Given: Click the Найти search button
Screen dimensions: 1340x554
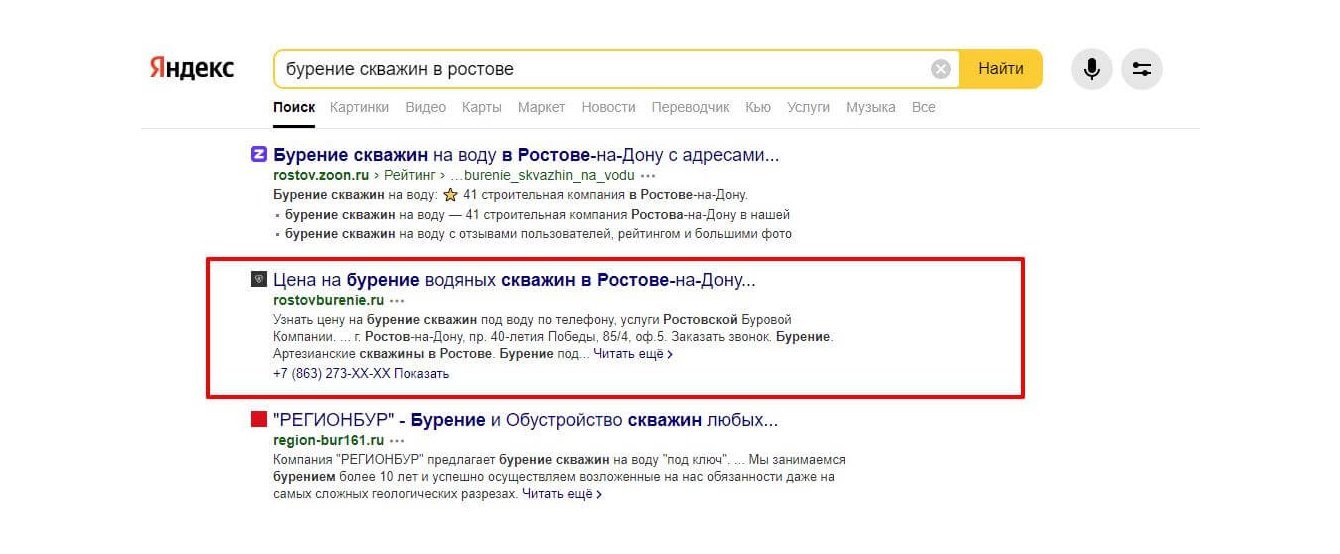Looking at the screenshot, I should (x=1001, y=69).
